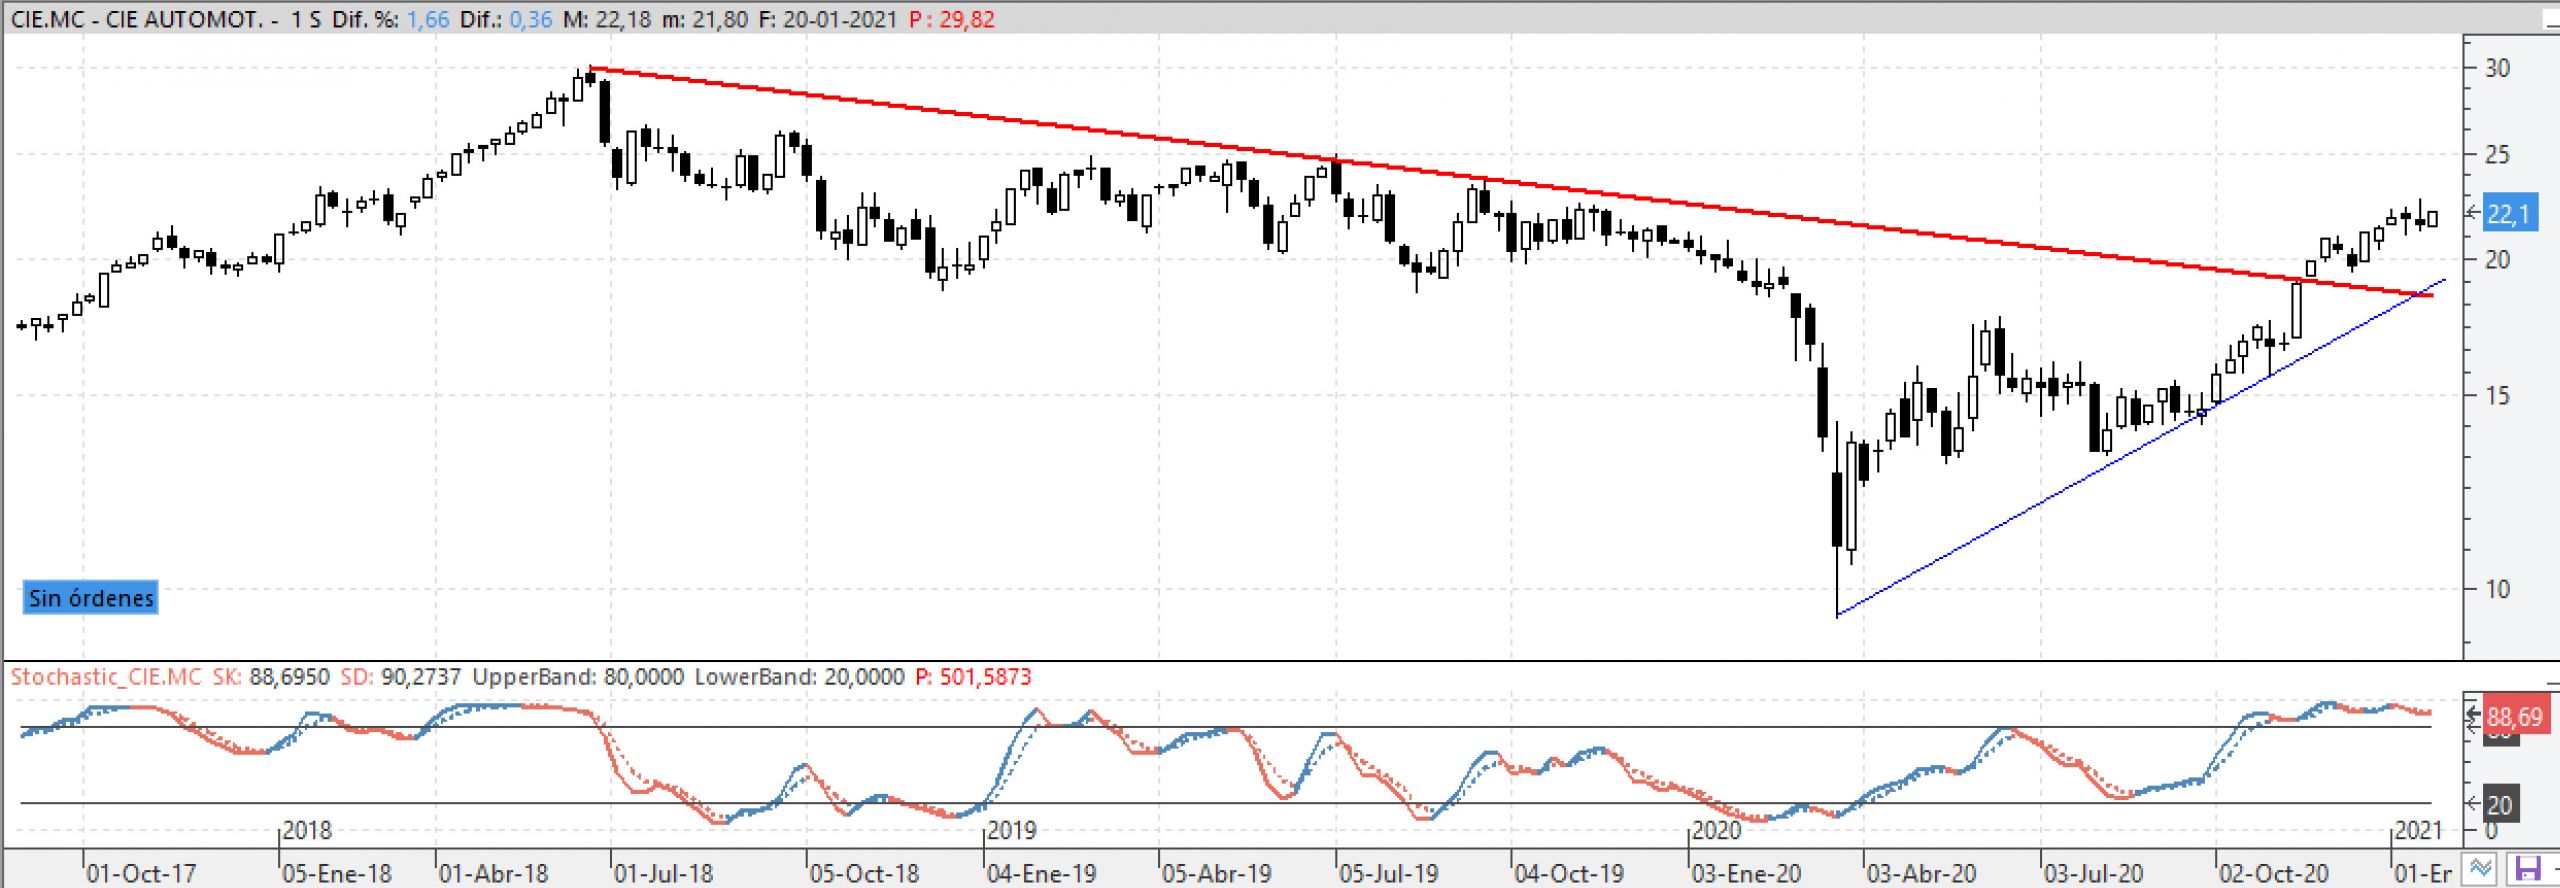Select the red 88,69 stochastic value tag

(x=2514, y=717)
